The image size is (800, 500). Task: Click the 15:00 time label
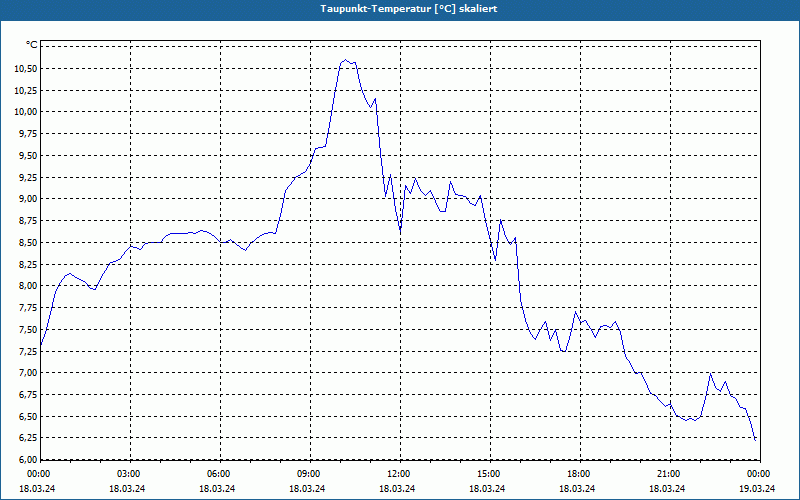coord(489,474)
